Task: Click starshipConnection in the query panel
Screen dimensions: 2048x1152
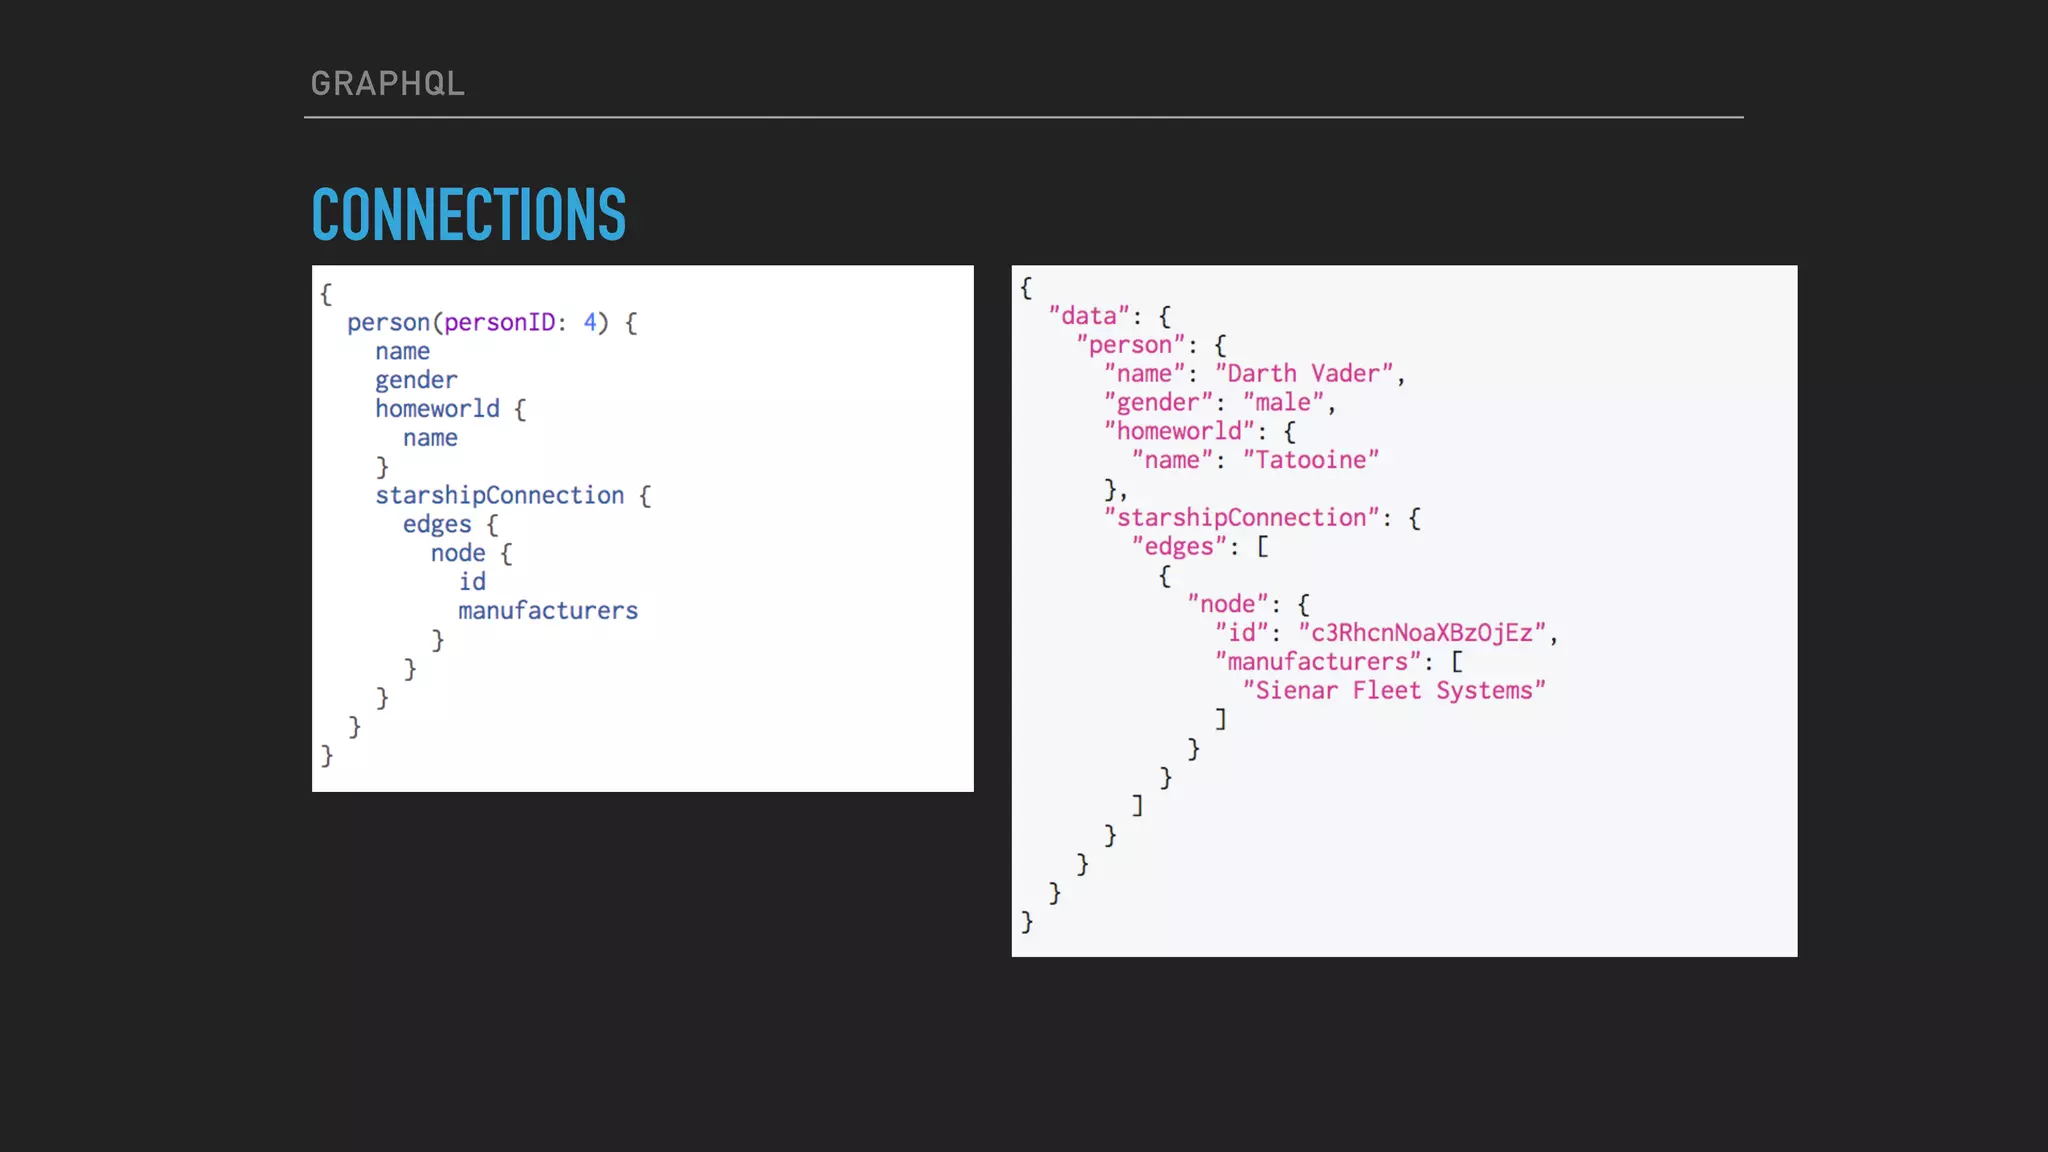Action: [499, 495]
